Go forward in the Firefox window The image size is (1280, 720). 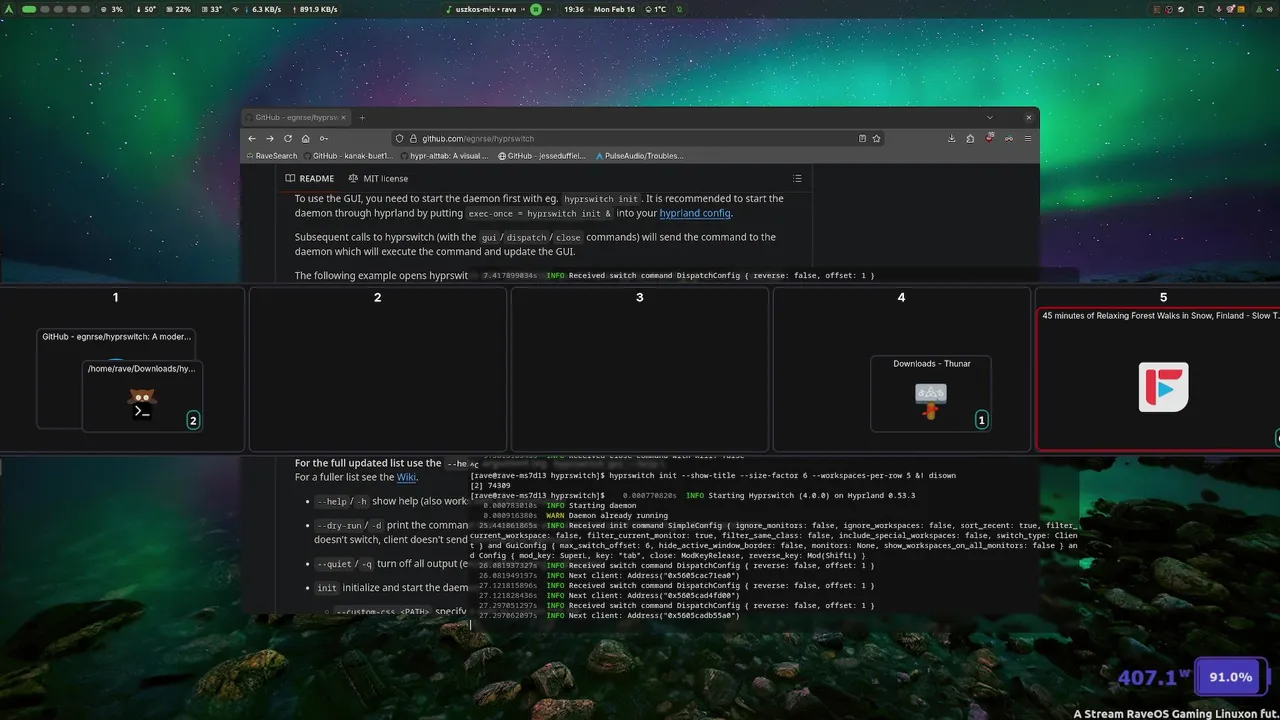coord(270,138)
